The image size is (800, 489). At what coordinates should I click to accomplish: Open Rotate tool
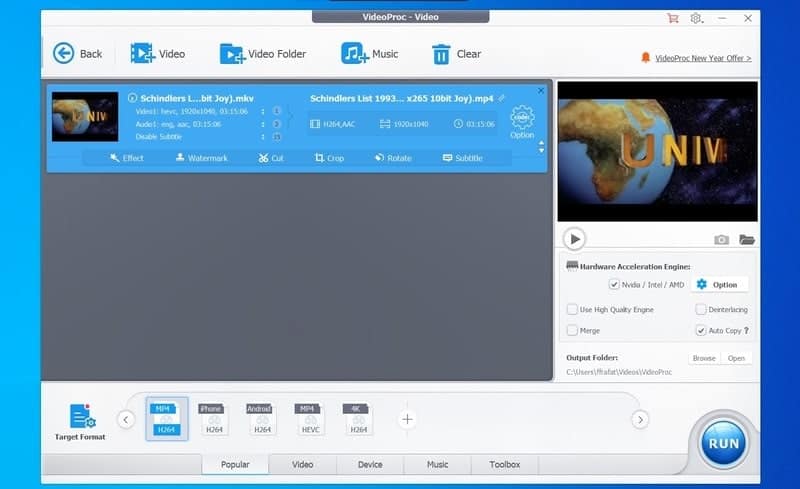coord(393,158)
